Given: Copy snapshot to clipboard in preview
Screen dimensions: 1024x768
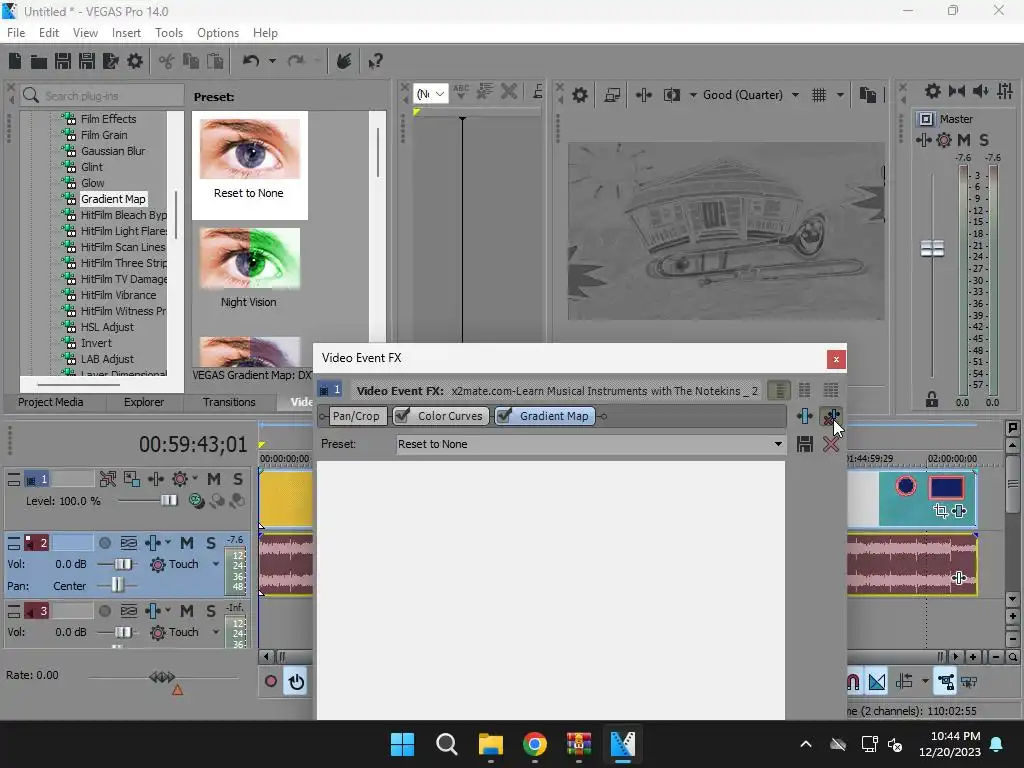Looking at the screenshot, I should 867,95.
